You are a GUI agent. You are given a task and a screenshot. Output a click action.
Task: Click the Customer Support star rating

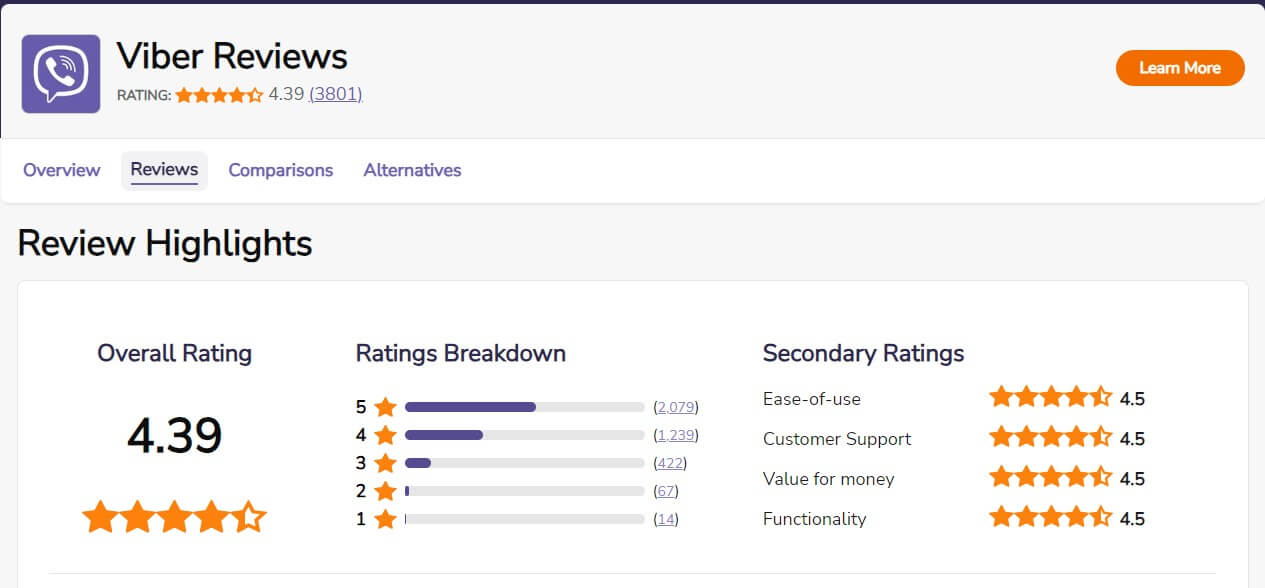tap(1050, 438)
